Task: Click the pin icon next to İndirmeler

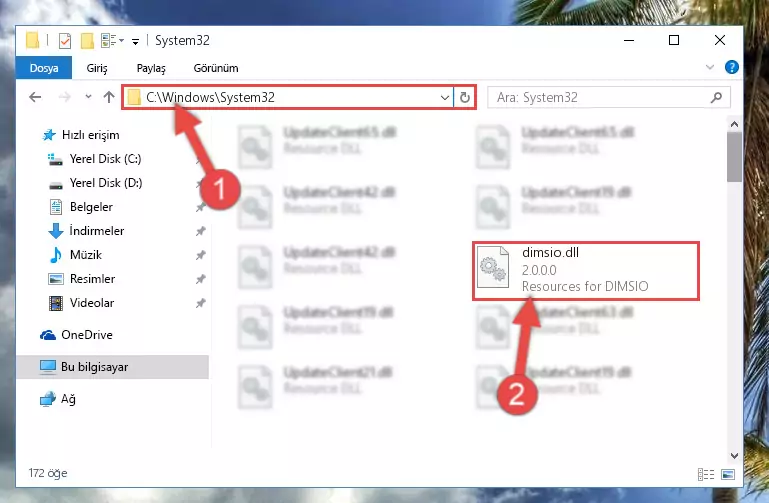Action: [201, 231]
